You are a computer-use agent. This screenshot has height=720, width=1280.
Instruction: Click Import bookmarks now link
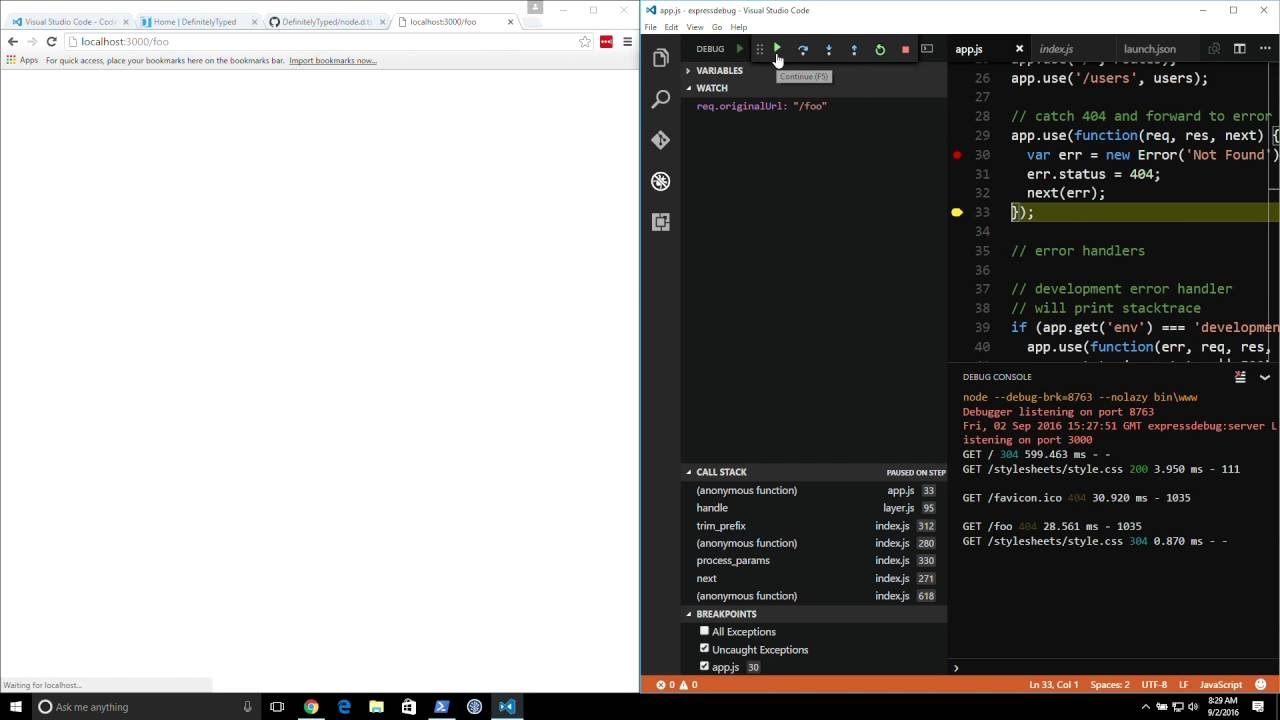click(333, 61)
